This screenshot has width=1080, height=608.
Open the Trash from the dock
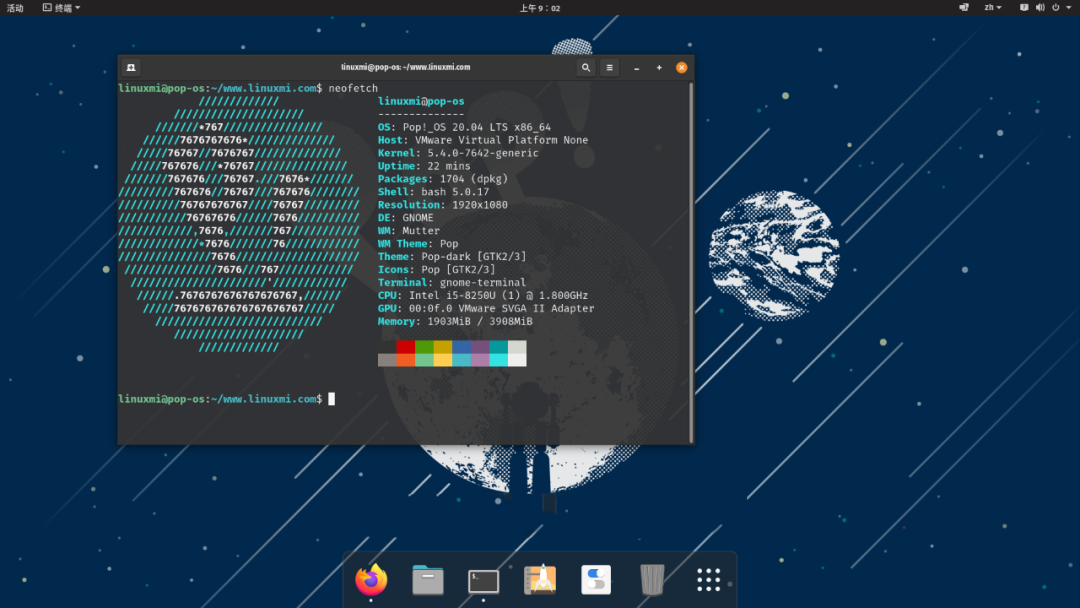coord(651,580)
